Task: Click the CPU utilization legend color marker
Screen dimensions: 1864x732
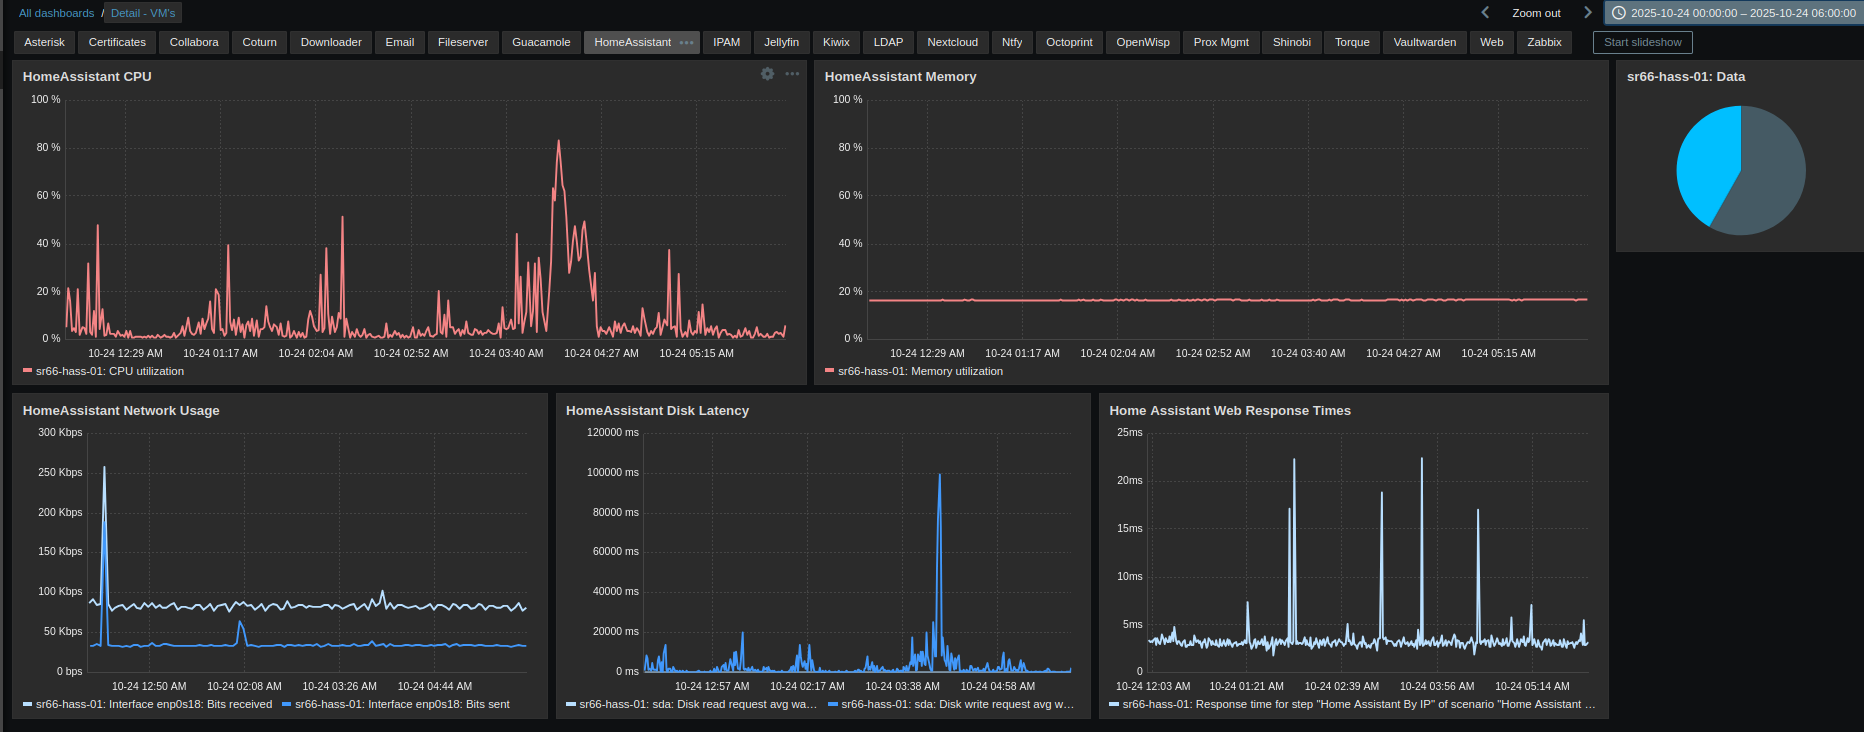Action: click(28, 371)
